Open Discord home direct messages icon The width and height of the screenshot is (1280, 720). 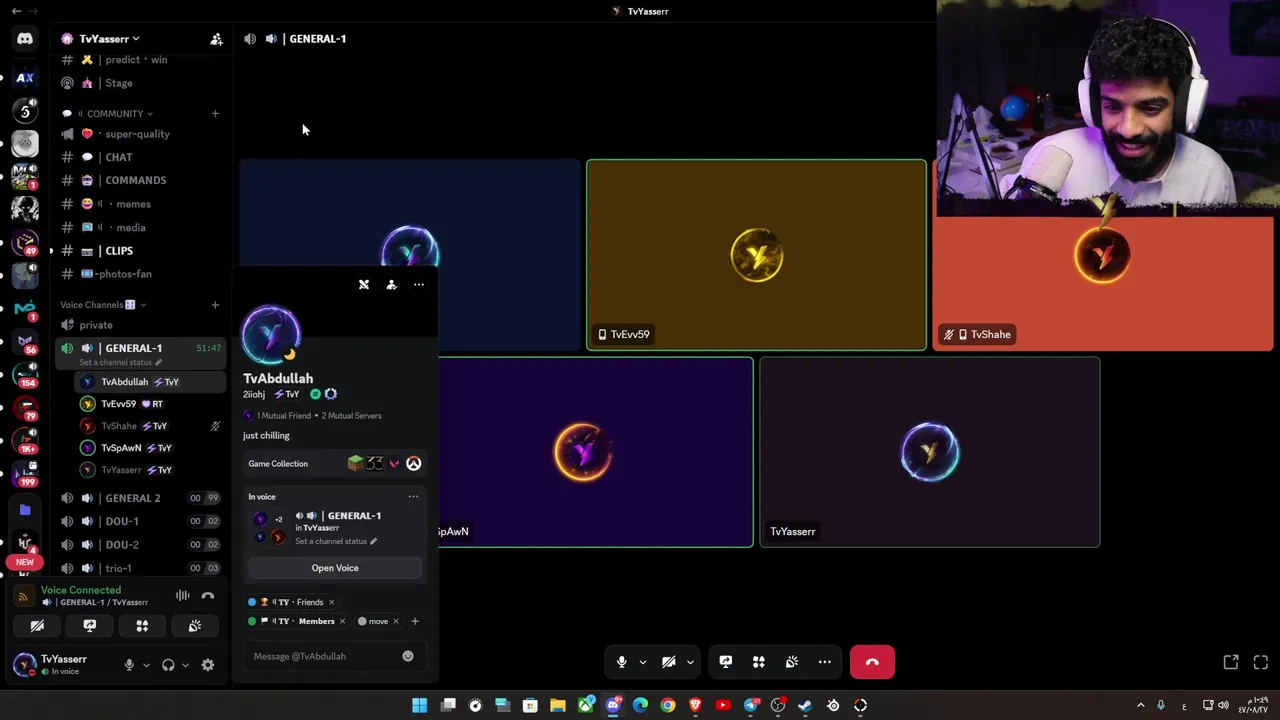(25, 39)
